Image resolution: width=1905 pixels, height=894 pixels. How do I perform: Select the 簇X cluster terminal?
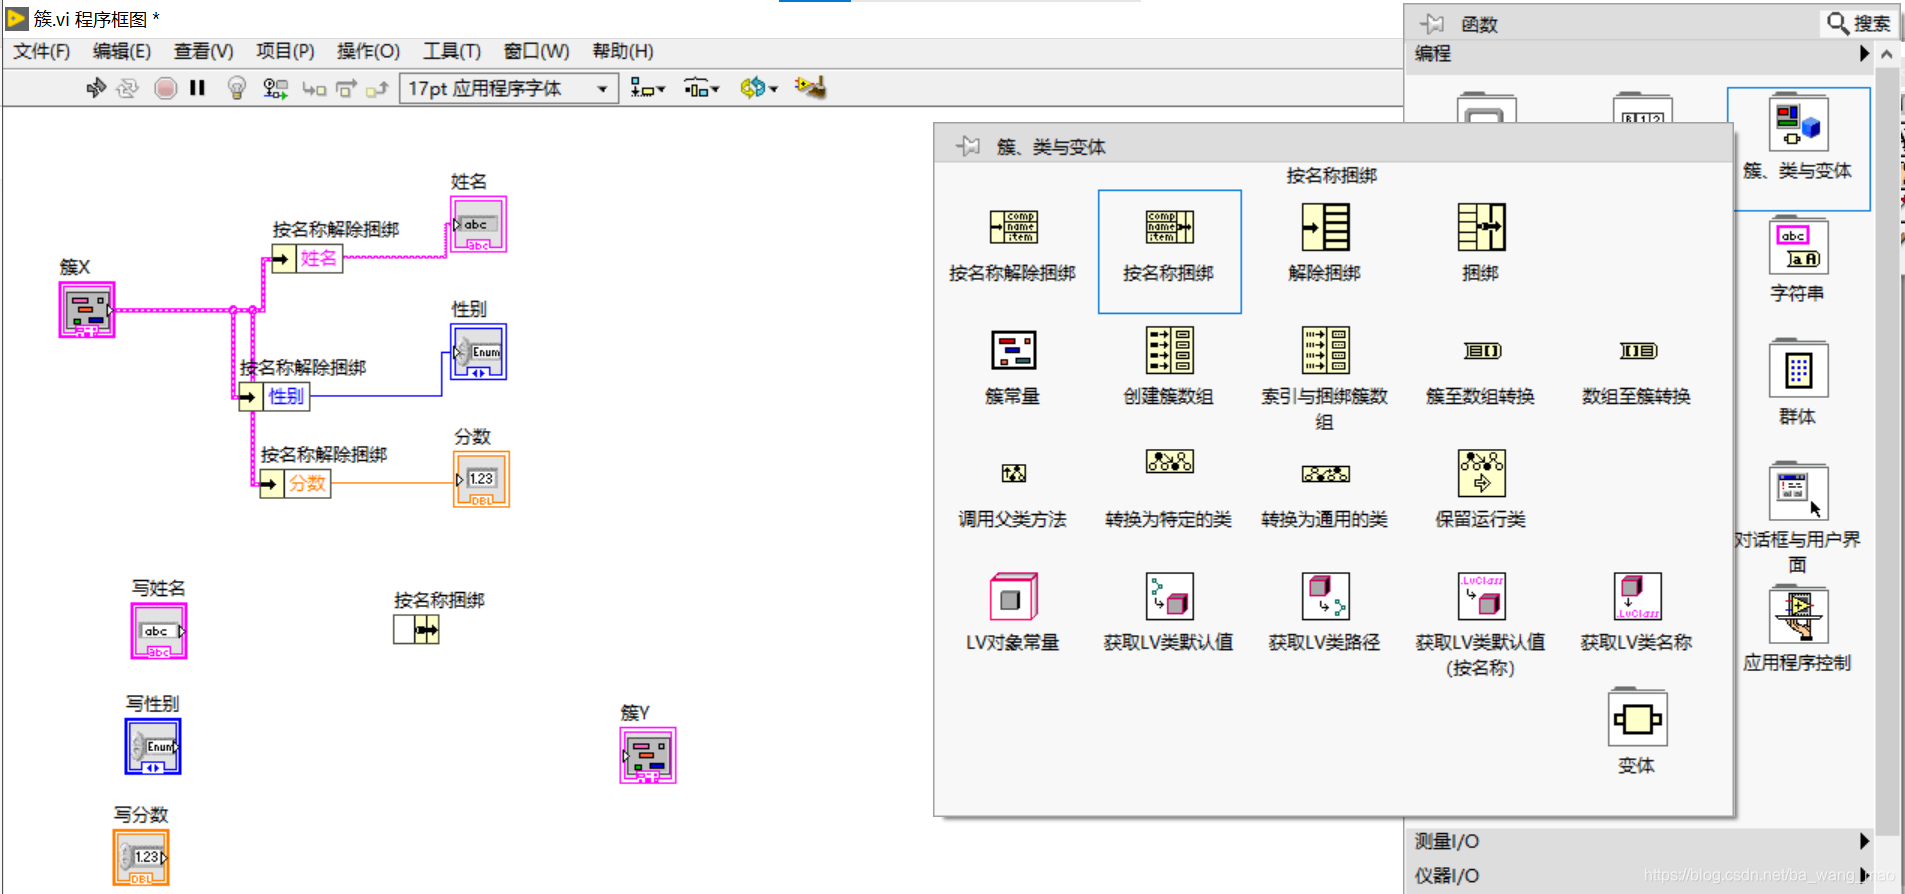pos(87,309)
